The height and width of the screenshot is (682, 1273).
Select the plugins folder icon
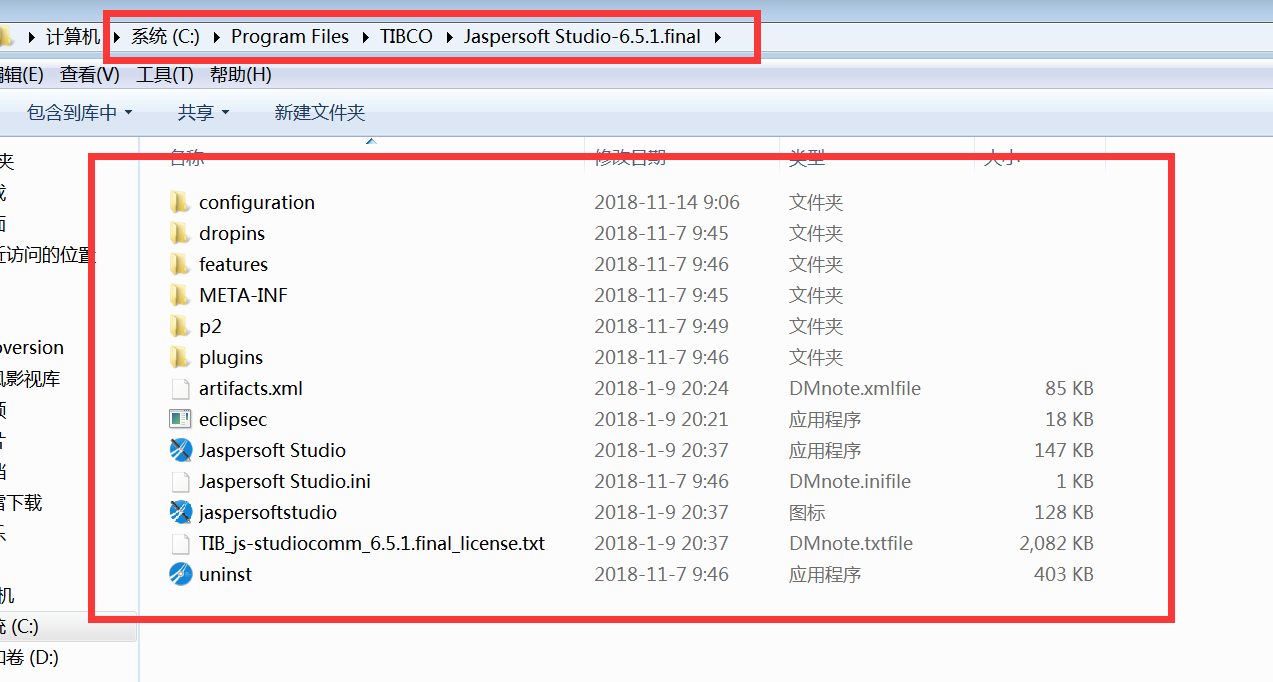click(x=180, y=357)
